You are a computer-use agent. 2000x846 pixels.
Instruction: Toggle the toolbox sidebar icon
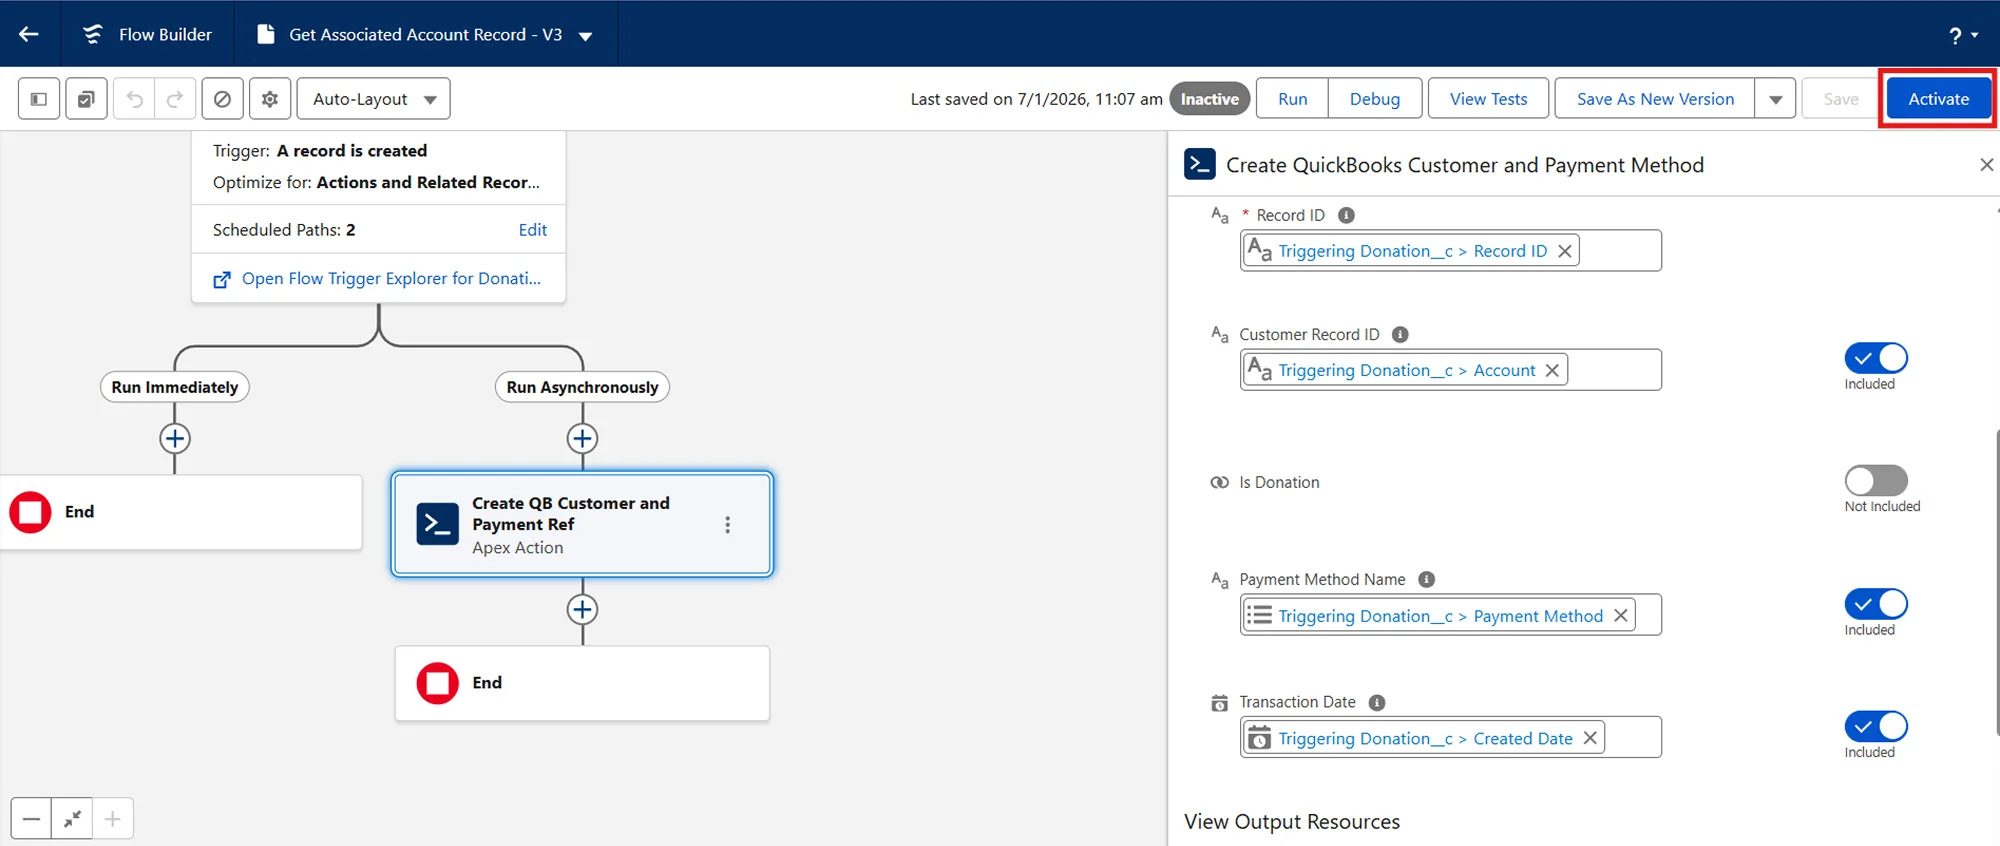[x=39, y=99]
